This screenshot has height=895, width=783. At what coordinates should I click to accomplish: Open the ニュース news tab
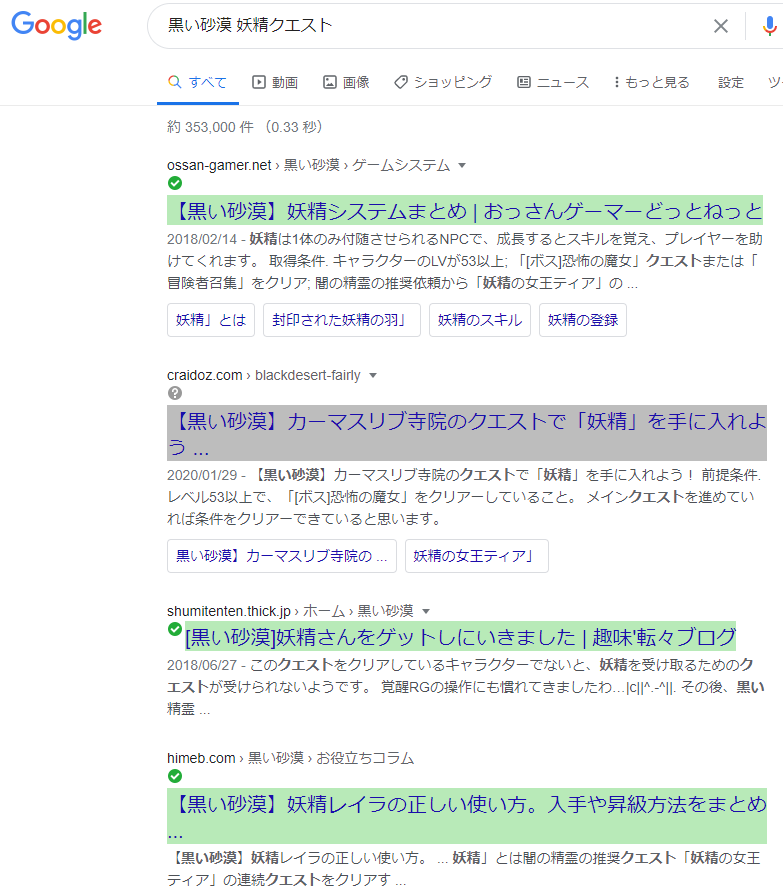pos(553,82)
